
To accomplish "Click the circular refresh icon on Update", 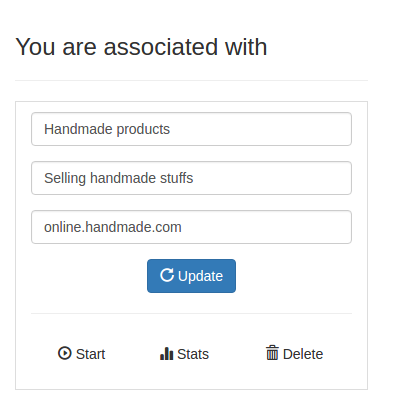I will tap(167, 275).
